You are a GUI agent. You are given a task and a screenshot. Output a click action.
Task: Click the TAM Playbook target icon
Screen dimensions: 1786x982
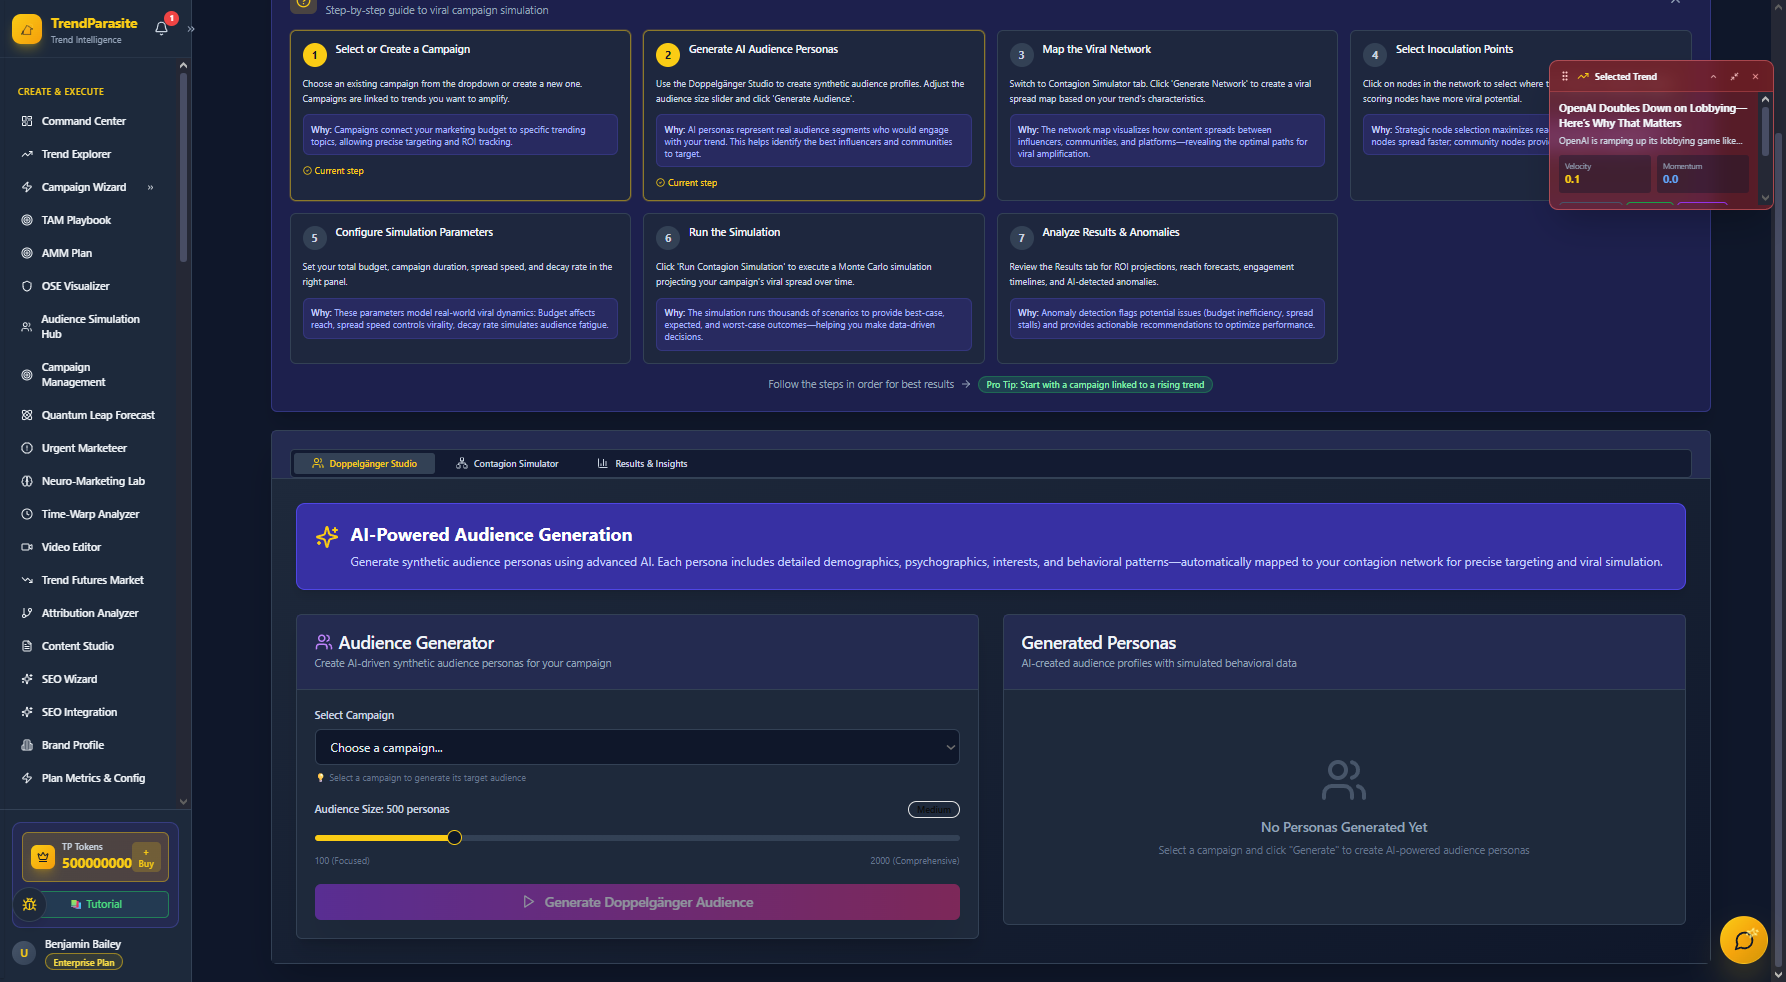27,220
